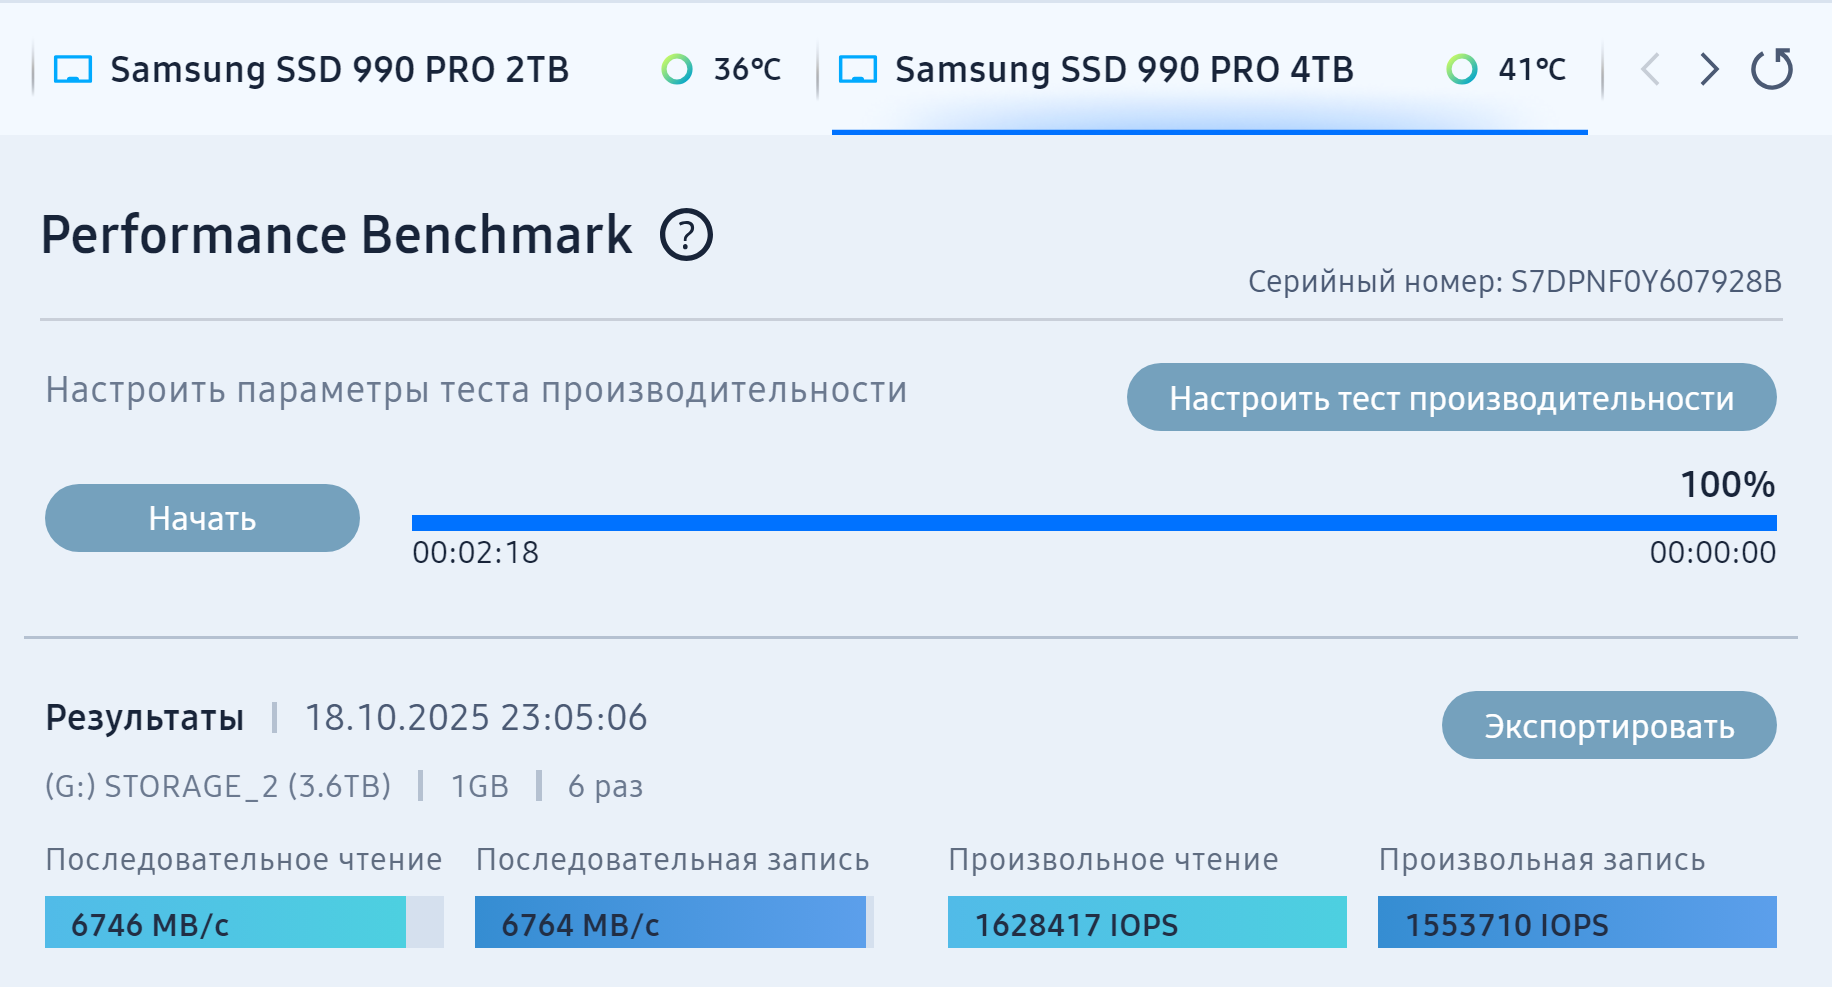1832x987 pixels.
Task: Click the 36°C temperature status ring
Action: 677,69
